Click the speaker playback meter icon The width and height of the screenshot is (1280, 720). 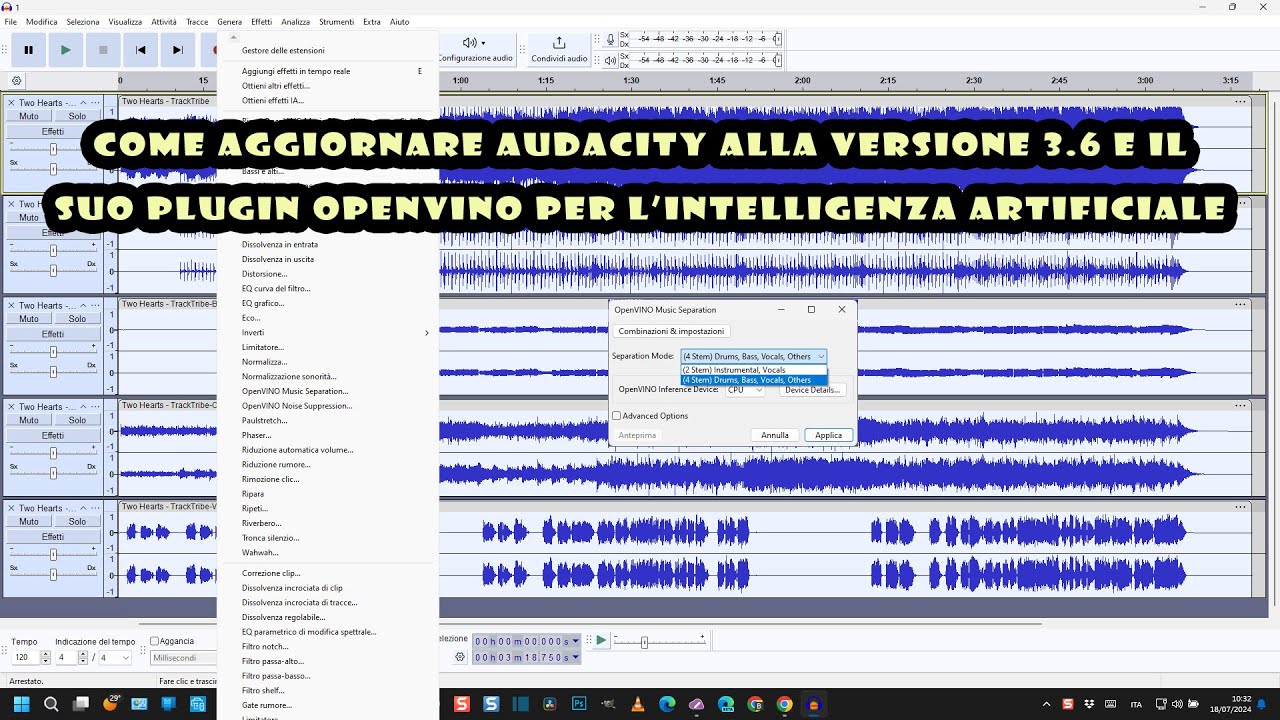click(x=610, y=60)
